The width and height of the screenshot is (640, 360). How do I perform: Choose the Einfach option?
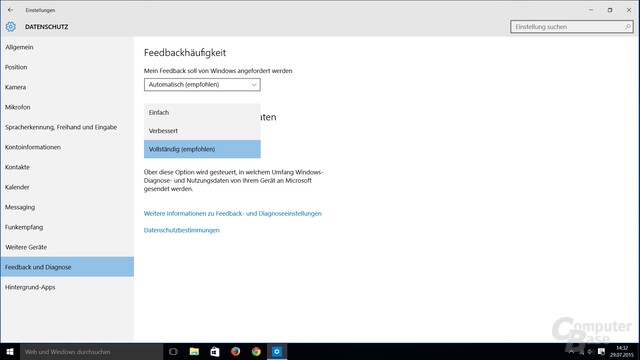point(202,112)
